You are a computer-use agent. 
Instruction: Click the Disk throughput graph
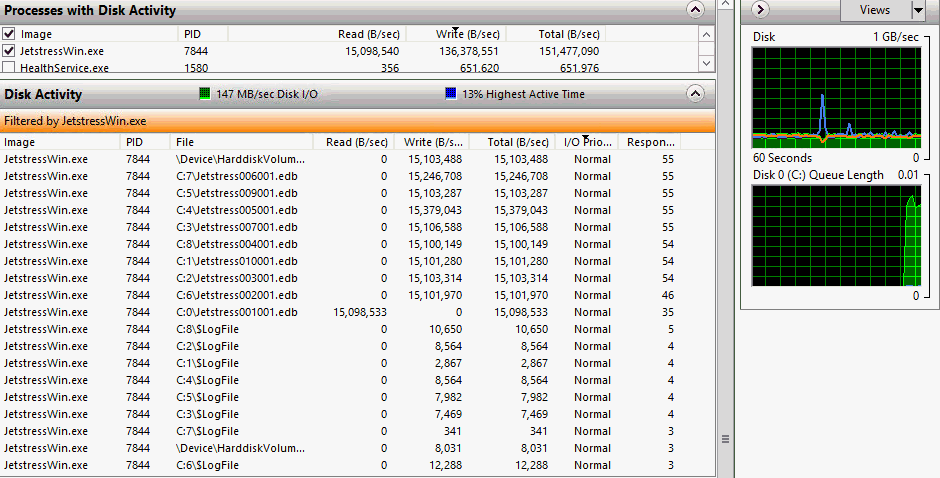836,98
